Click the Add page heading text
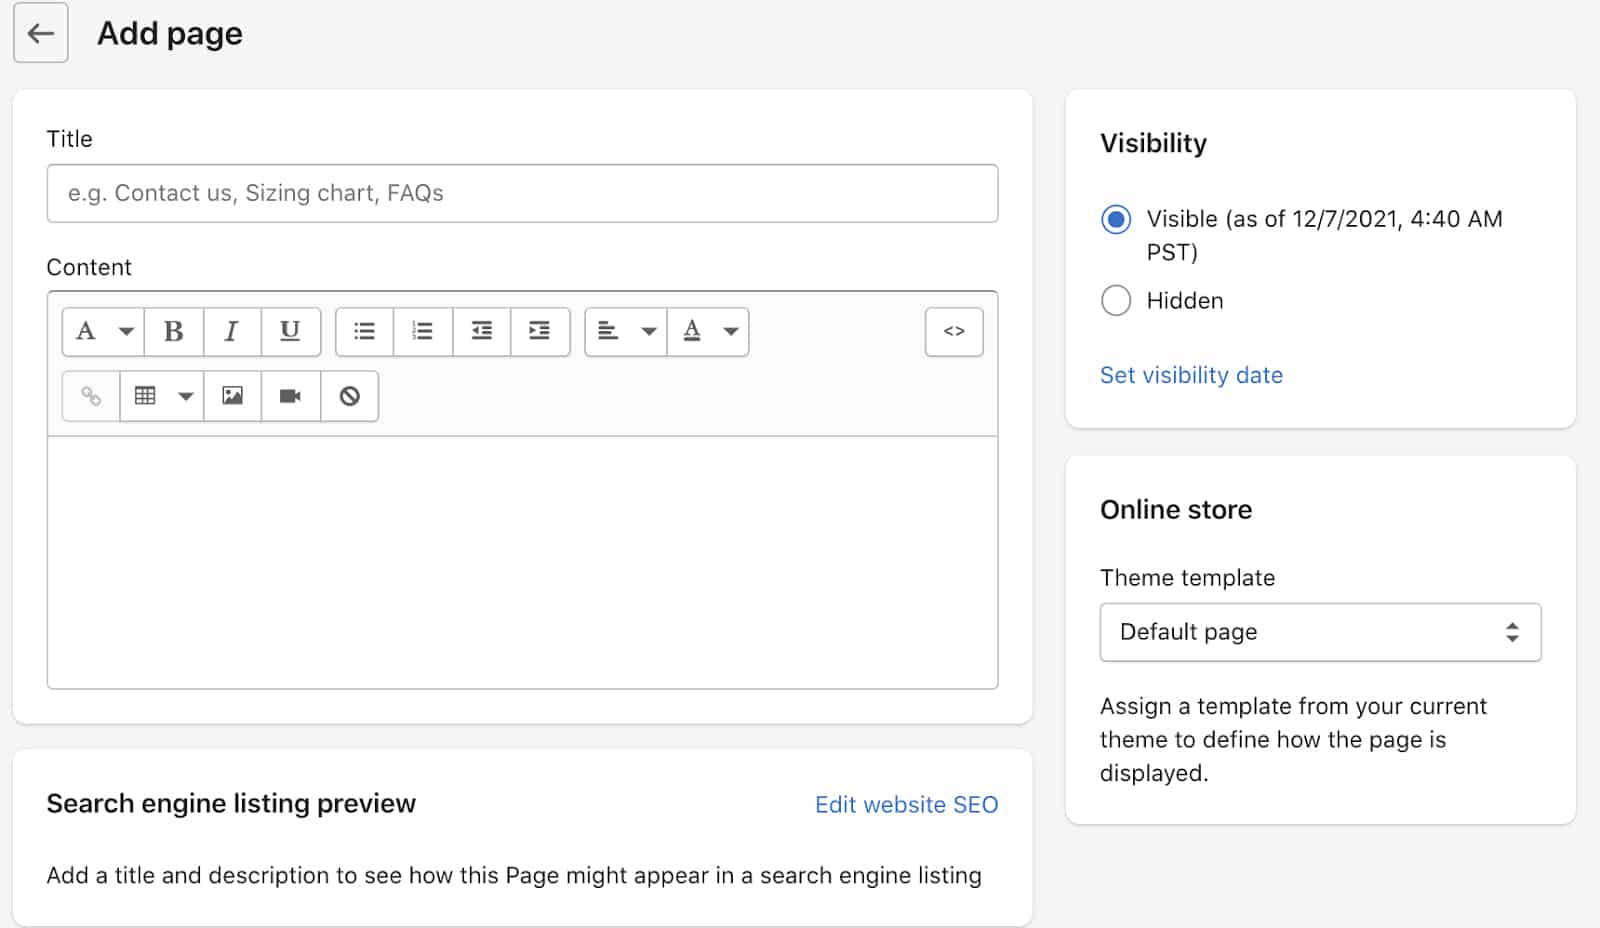 coord(170,34)
